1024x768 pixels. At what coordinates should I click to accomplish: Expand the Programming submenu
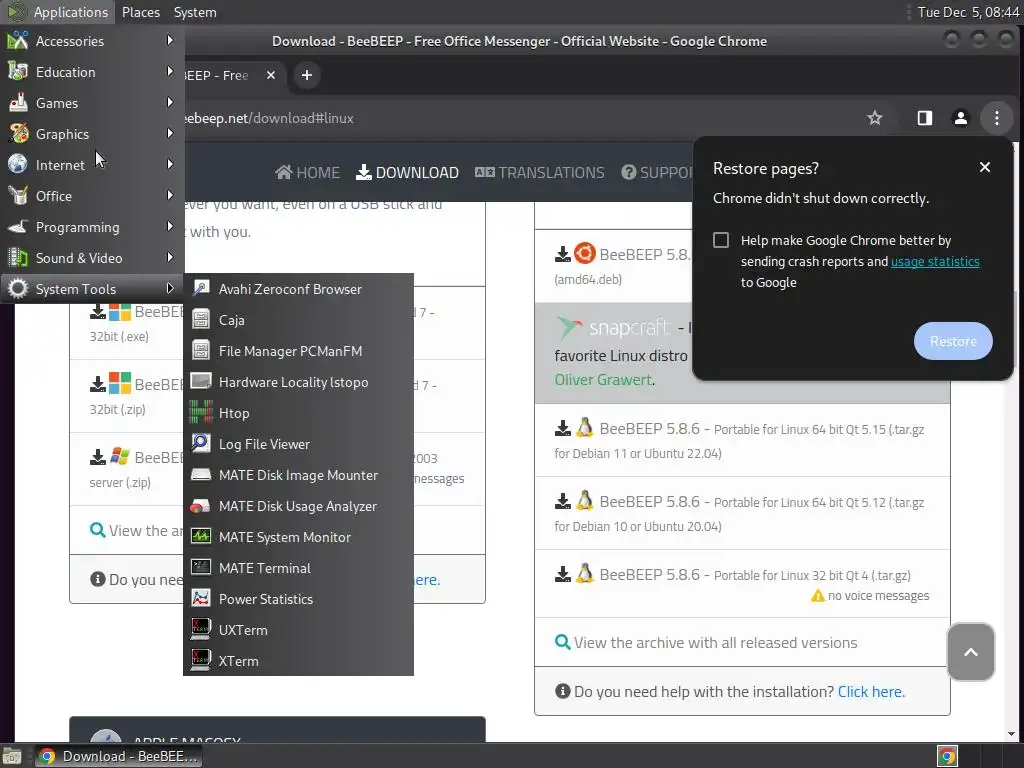click(92, 227)
